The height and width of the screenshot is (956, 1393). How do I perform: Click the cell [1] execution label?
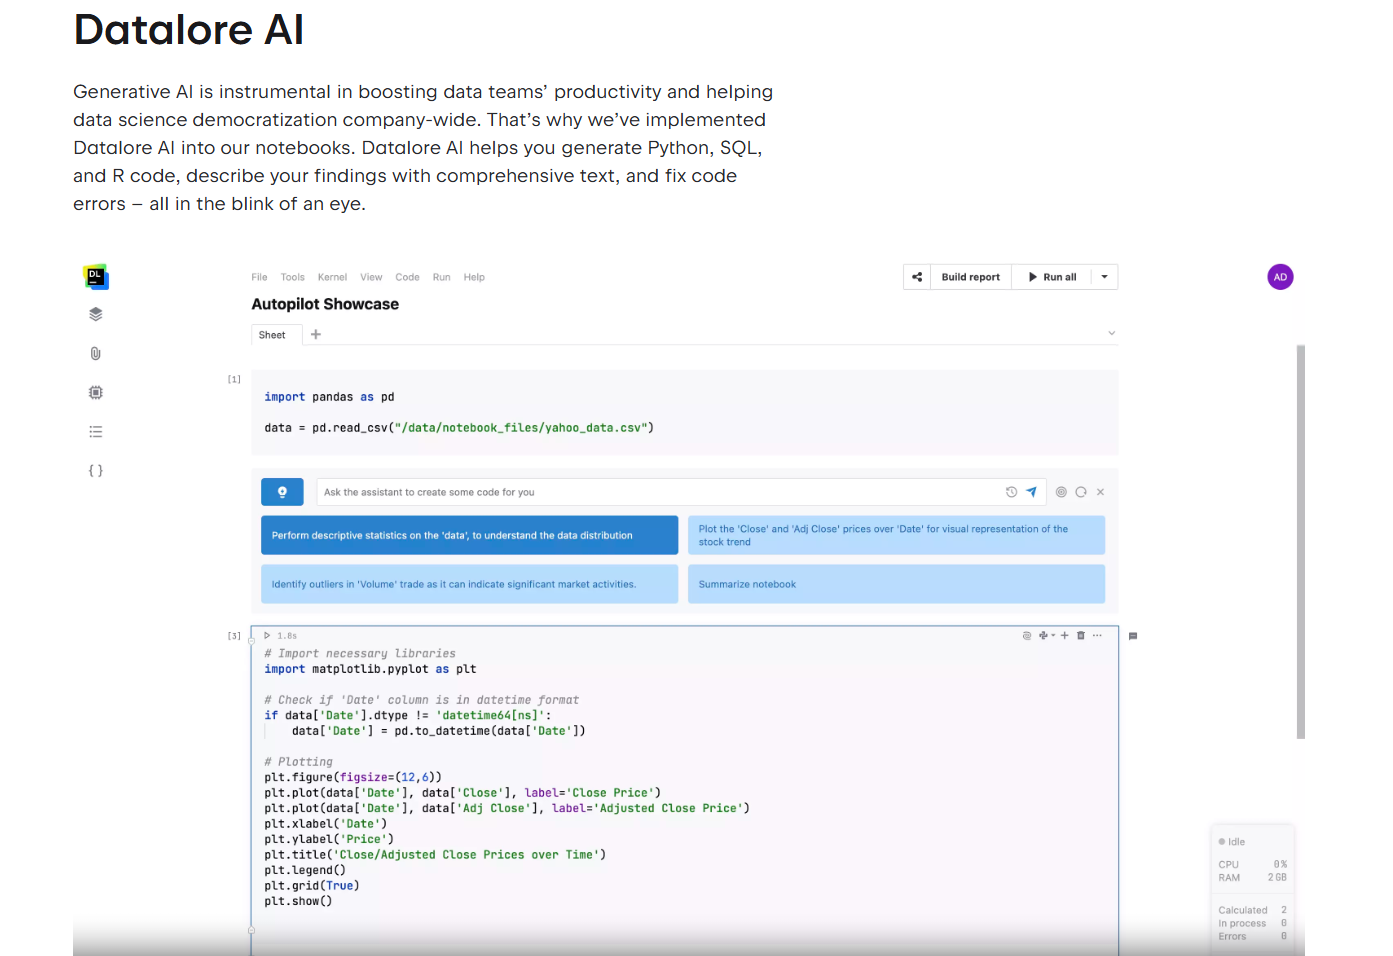coord(234,379)
